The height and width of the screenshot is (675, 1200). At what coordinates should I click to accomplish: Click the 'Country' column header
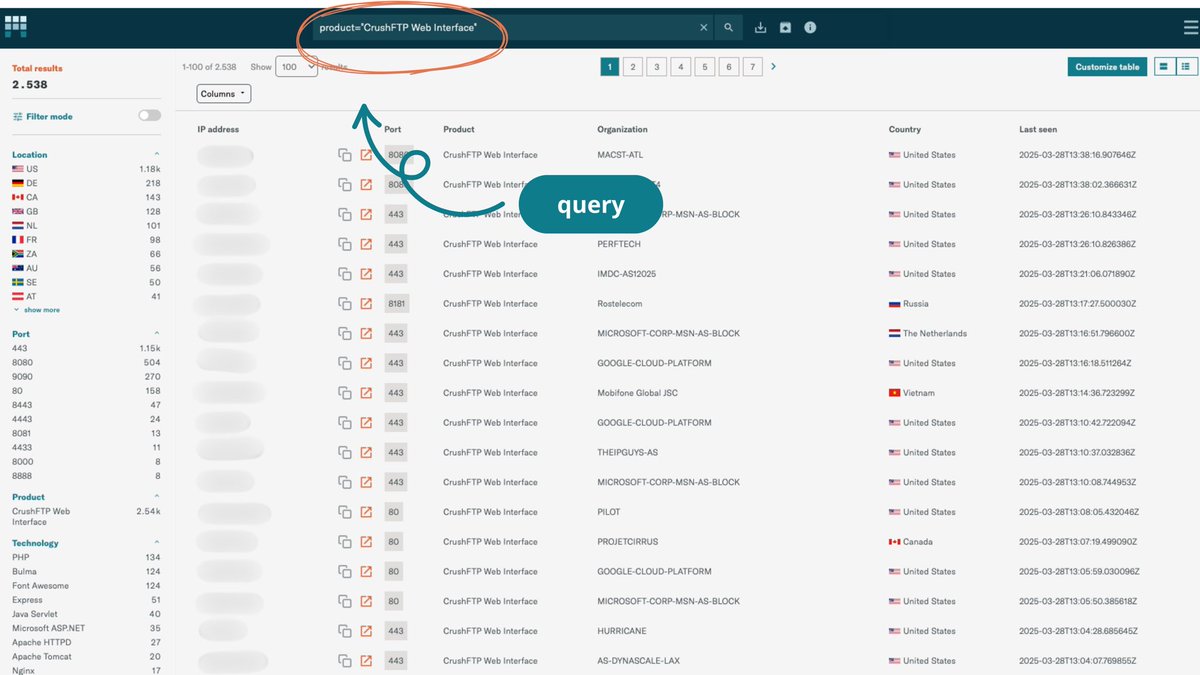point(905,129)
